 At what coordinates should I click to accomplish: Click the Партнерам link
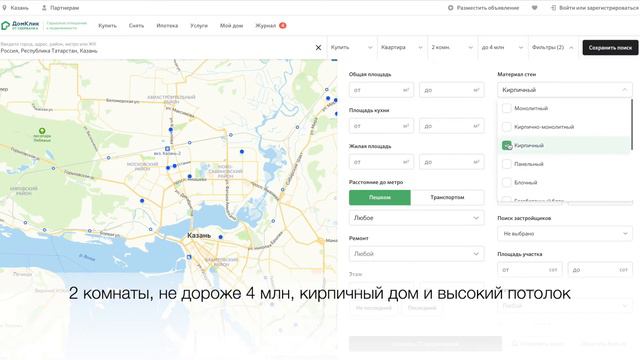(64, 8)
